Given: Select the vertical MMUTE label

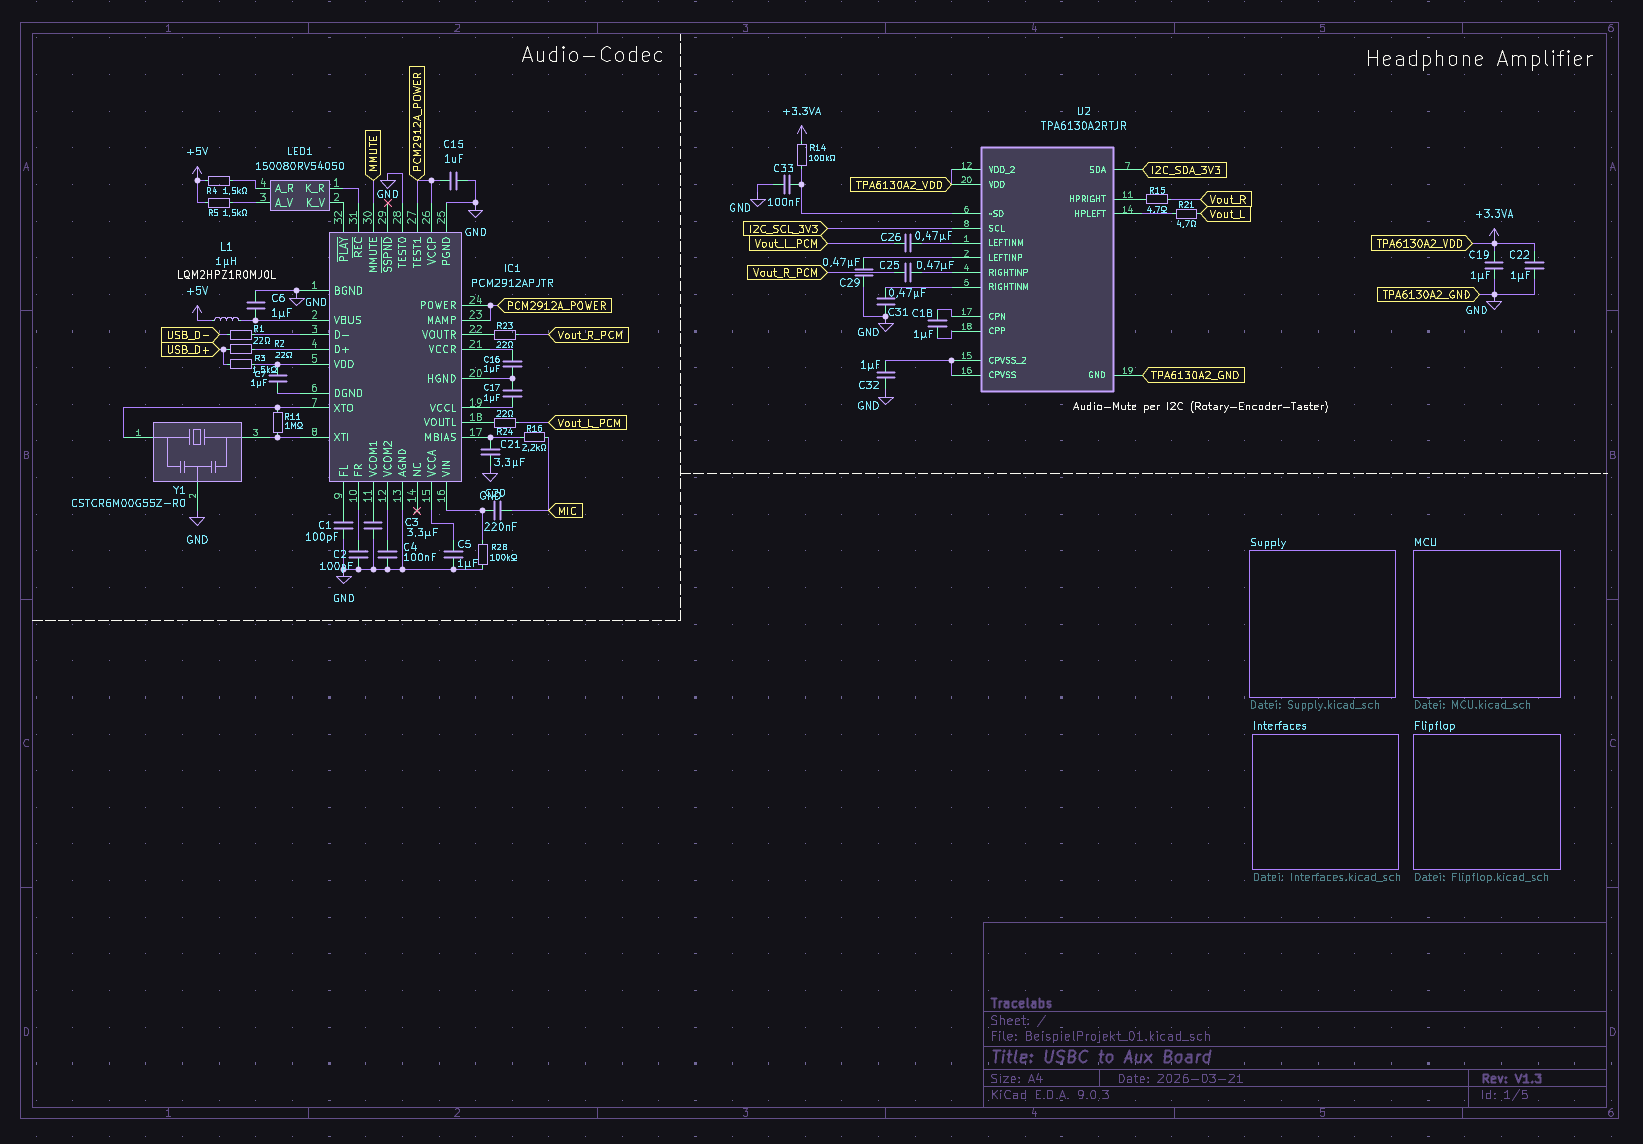Looking at the screenshot, I should pos(373,155).
